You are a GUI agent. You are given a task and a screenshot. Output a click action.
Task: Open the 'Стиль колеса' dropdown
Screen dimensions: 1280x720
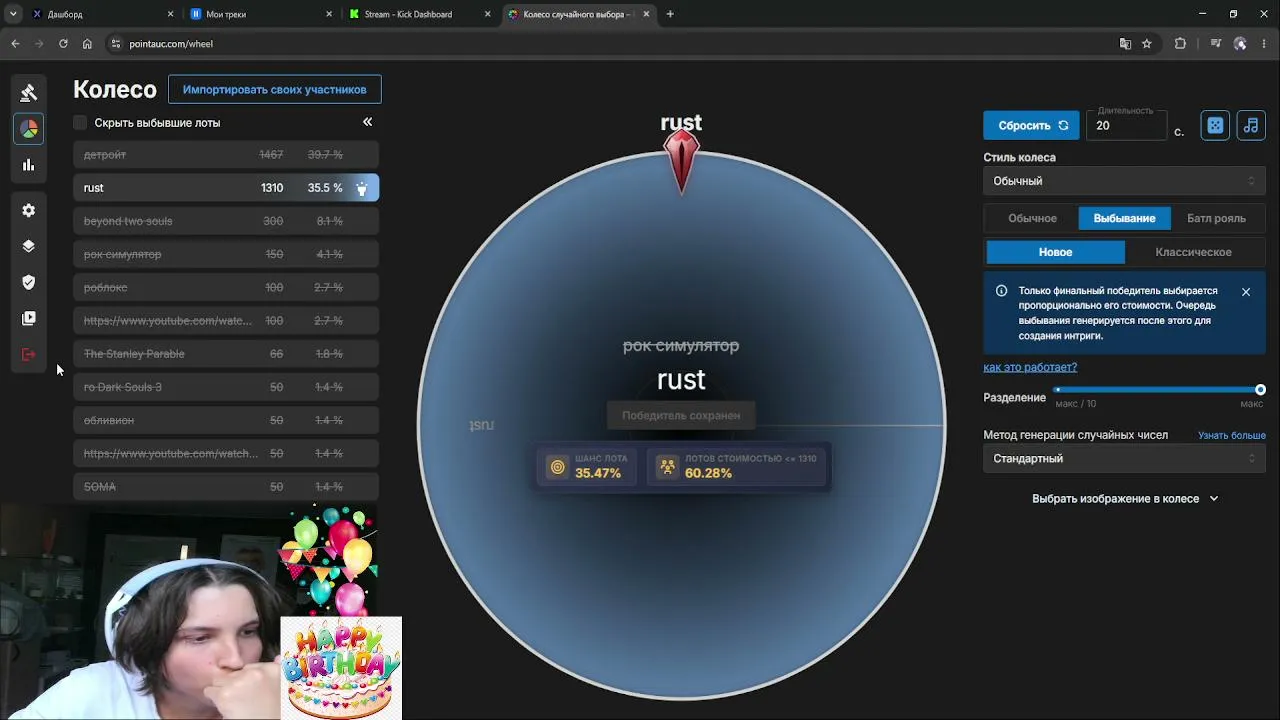(1124, 181)
